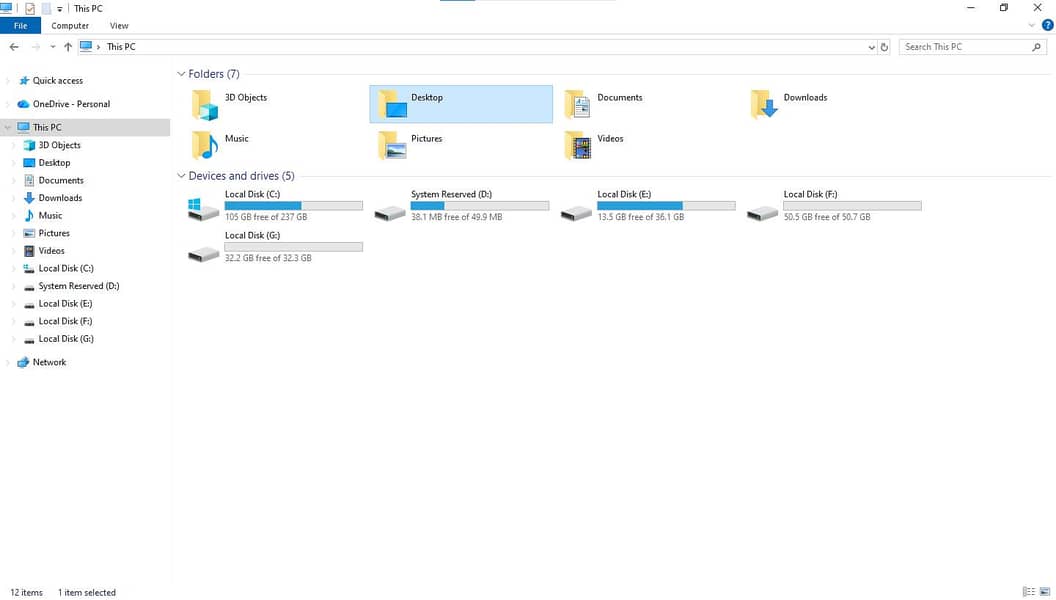This screenshot has height=600, width=1056.
Task: Select Documents in the navigation pane
Action: 61,180
